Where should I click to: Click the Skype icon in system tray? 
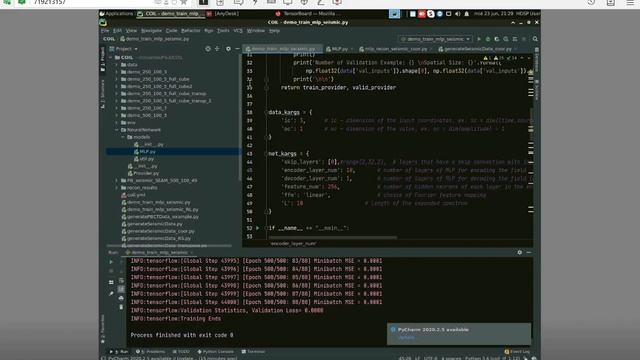(x=431, y=14)
